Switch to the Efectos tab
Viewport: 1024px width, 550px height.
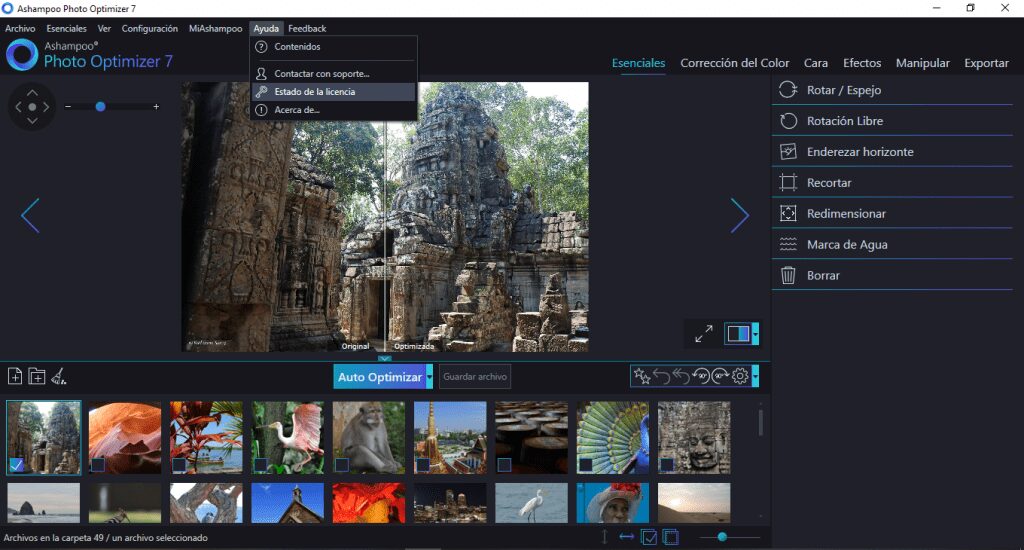tap(862, 63)
